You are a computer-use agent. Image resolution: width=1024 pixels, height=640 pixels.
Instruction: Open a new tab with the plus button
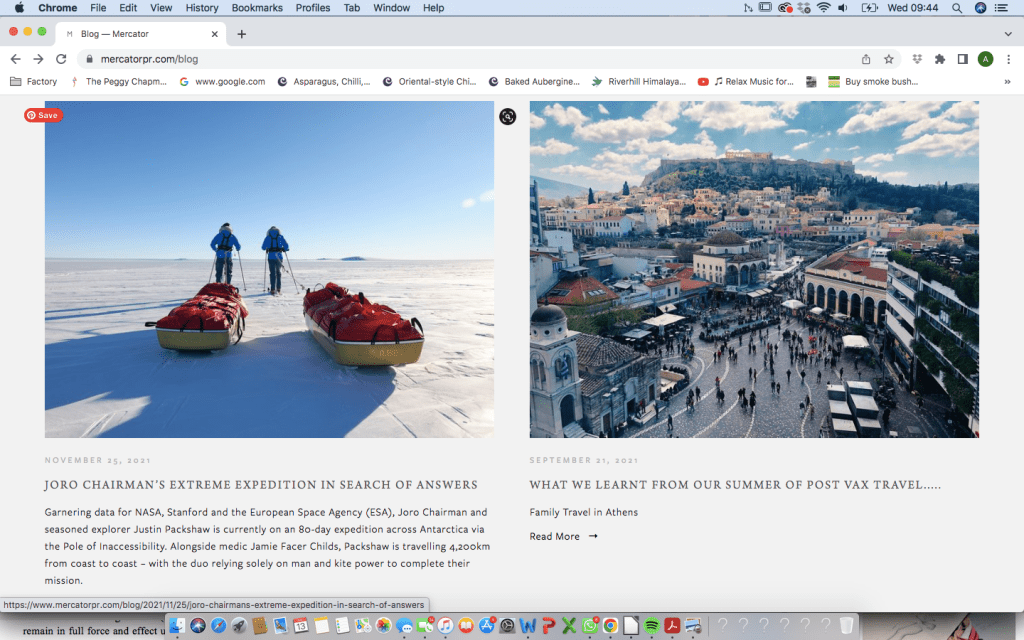click(x=241, y=33)
